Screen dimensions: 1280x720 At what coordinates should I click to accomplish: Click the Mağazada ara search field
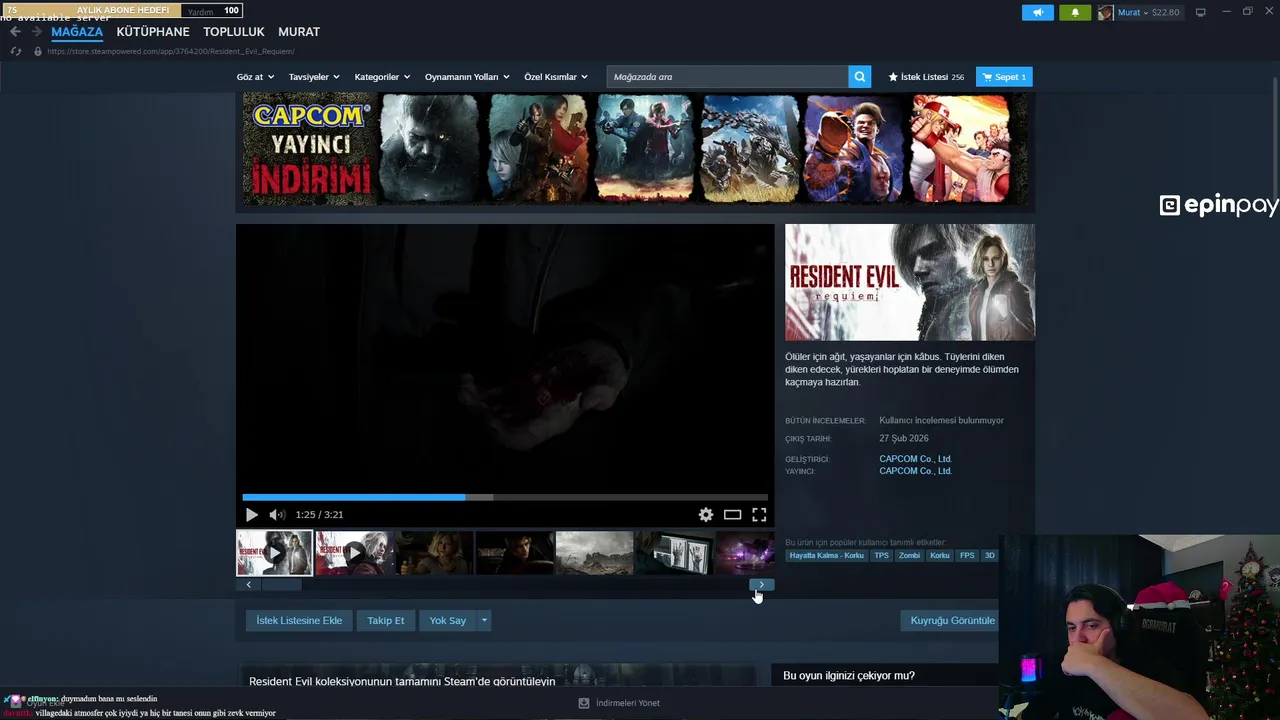coord(728,77)
